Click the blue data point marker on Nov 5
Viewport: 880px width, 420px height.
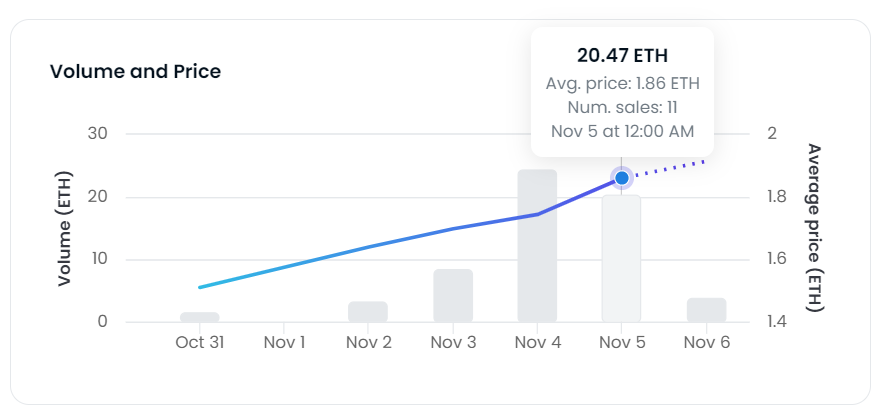(621, 178)
